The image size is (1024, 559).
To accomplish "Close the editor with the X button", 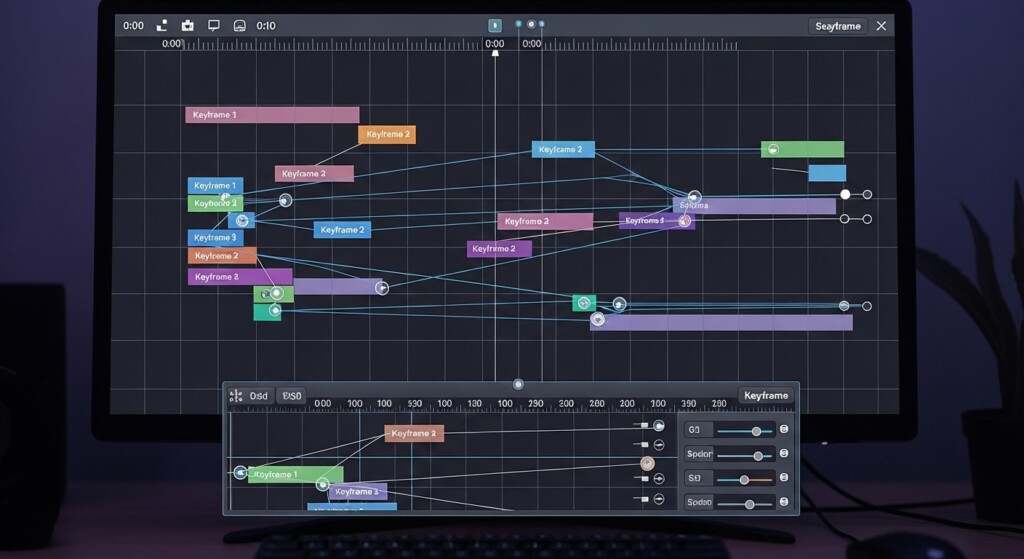I will coord(881,26).
